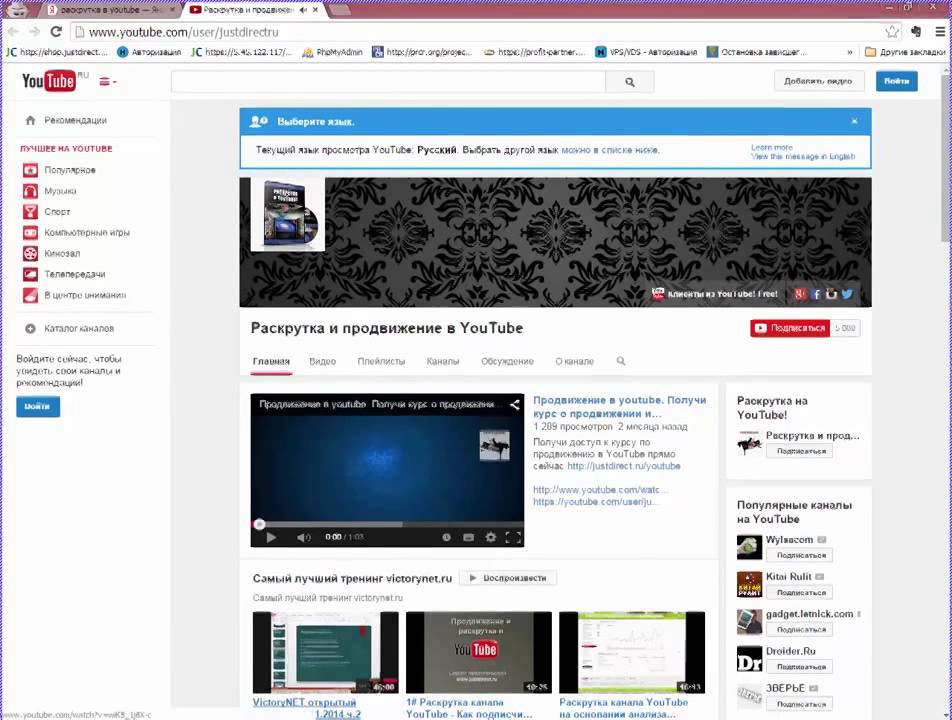Open the Twitter link icon on the banner
The image size is (952, 720).
pyautogui.click(x=847, y=294)
